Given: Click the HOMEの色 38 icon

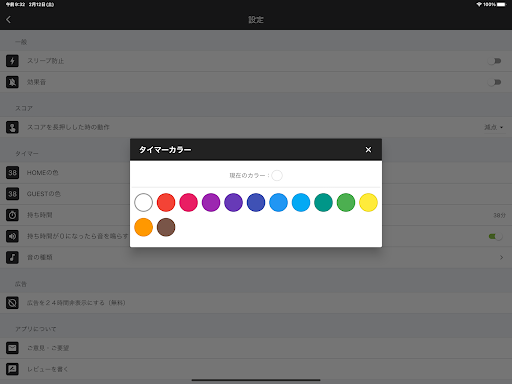Looking at the screenshot, I should [12, 173].
